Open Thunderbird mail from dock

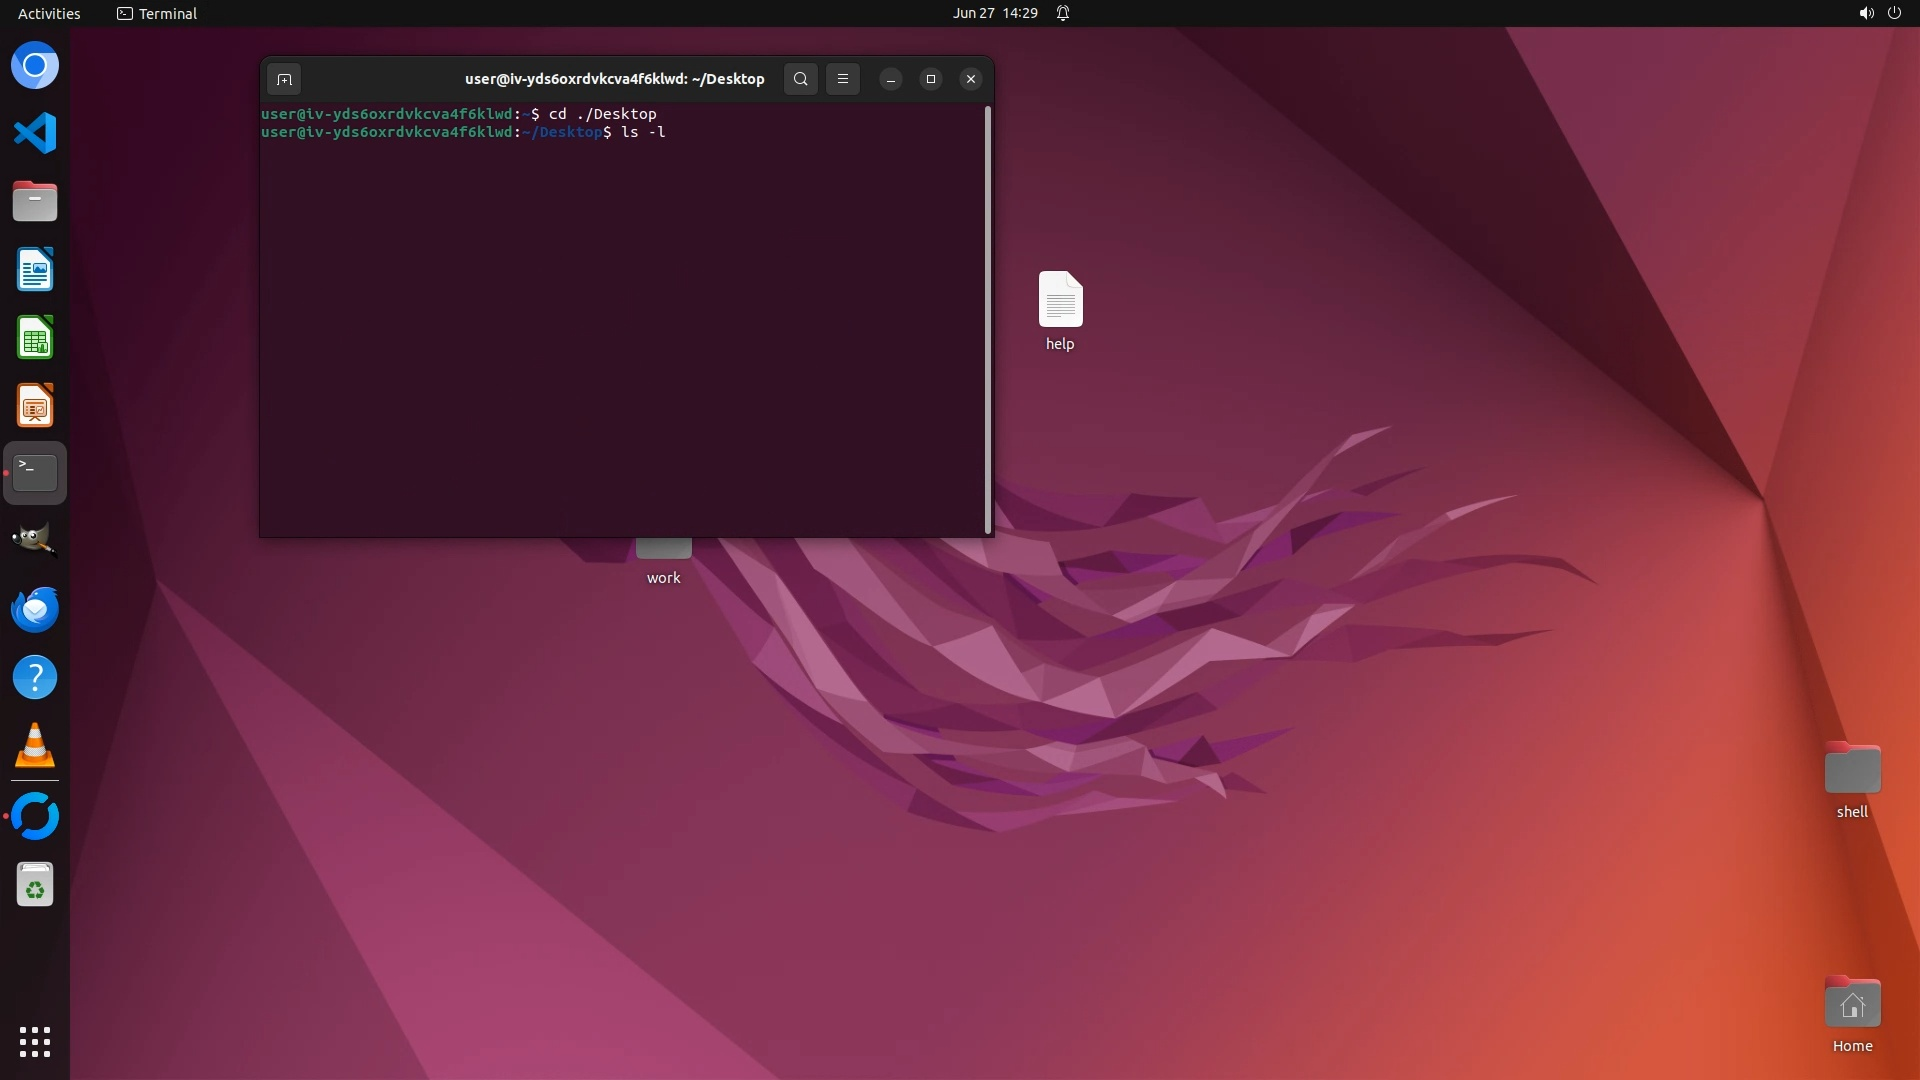(35, 609)
